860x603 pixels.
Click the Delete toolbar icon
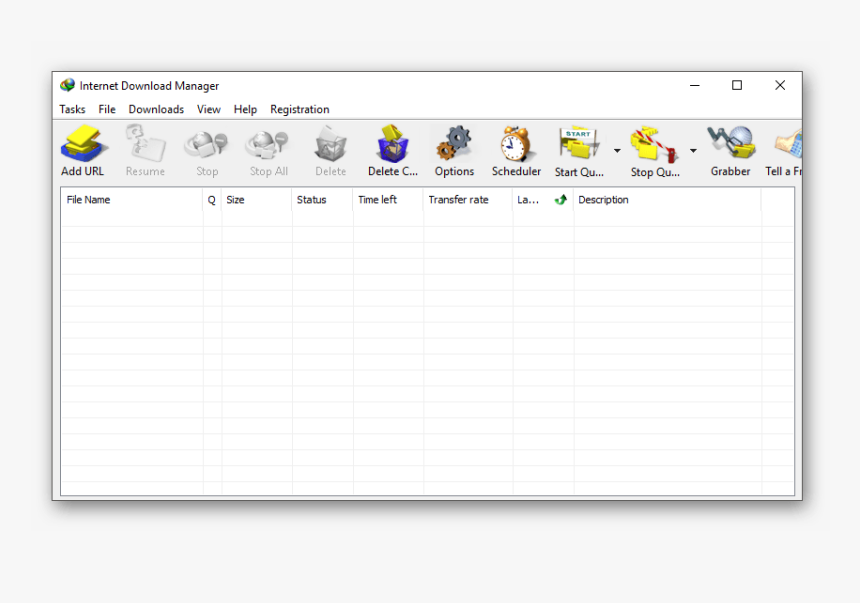[330, 144]
